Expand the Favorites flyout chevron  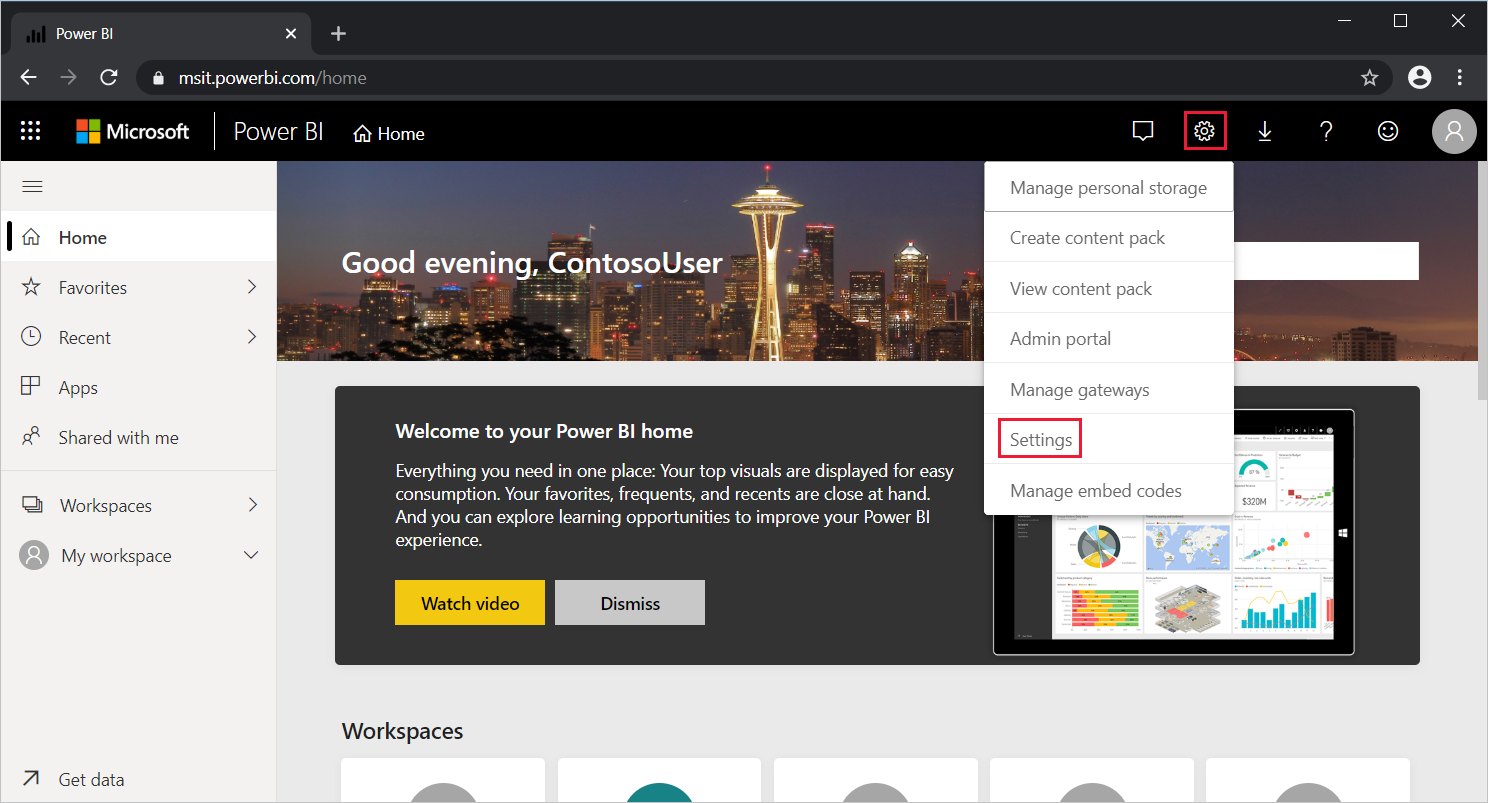[x=252, y=287]
